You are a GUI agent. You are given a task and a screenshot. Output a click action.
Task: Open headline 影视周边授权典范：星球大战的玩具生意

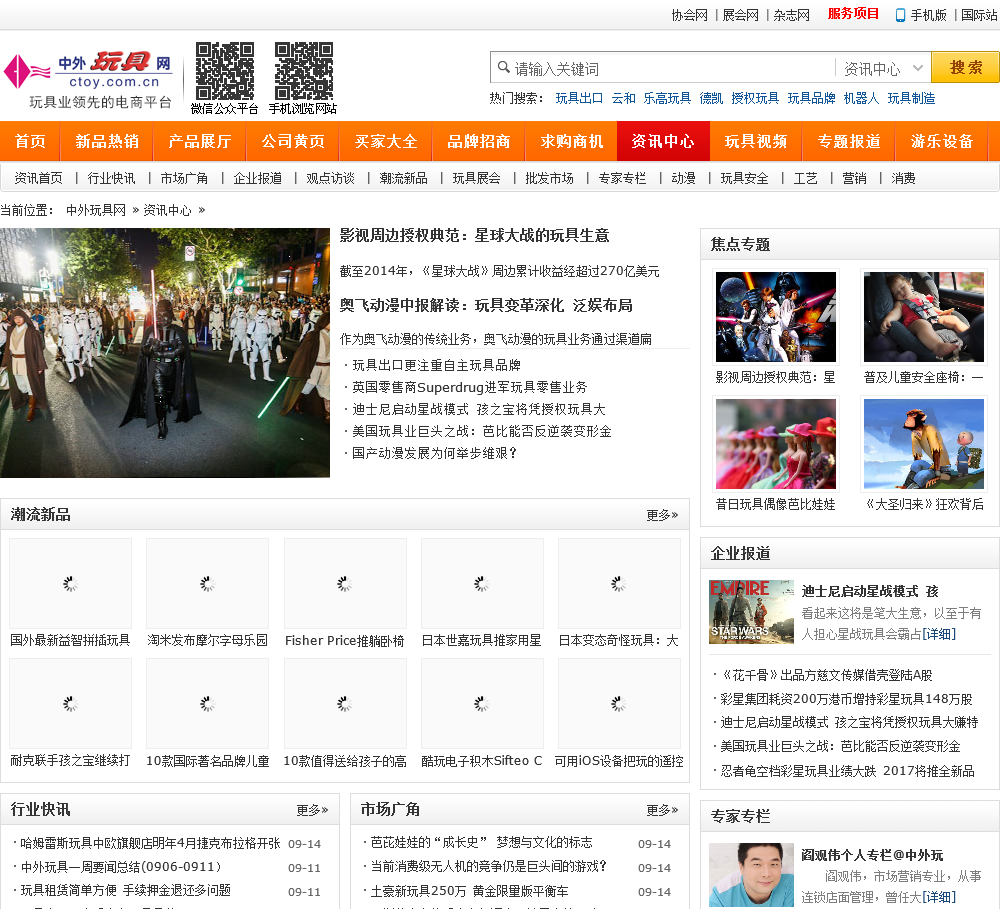474,235
